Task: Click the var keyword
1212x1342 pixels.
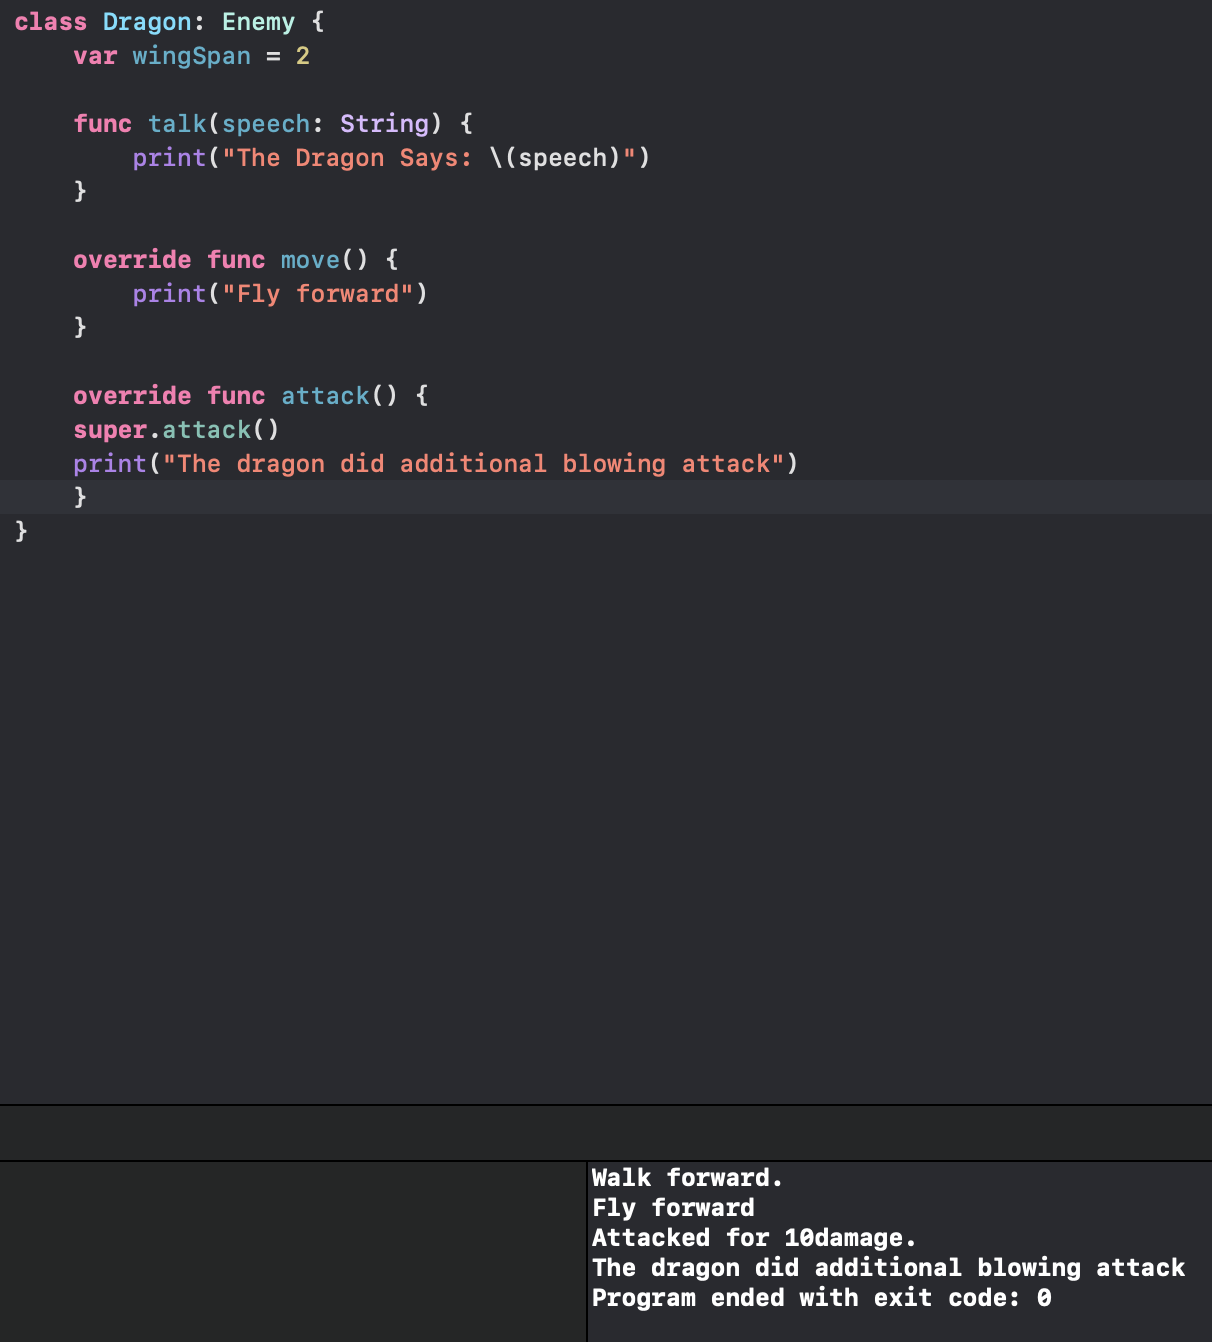Action: [95, 56]
